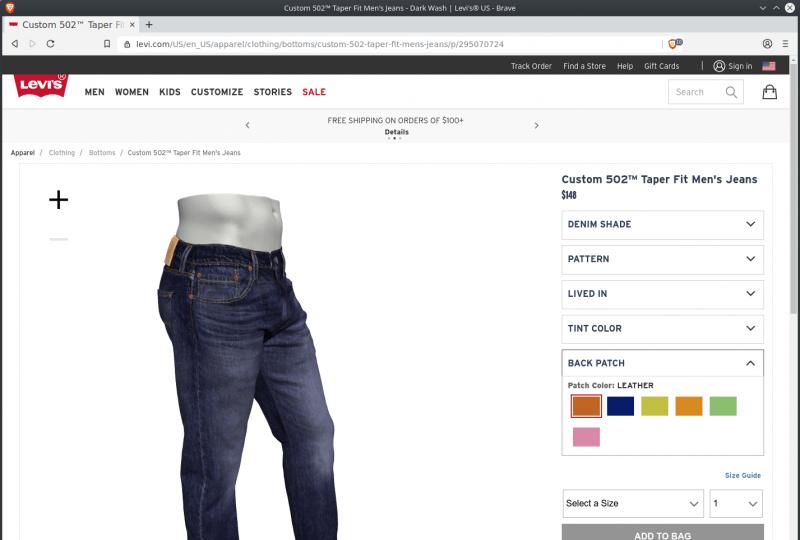
Task: Open Brave profile icon in toolbar
Action: click(767, 44)
